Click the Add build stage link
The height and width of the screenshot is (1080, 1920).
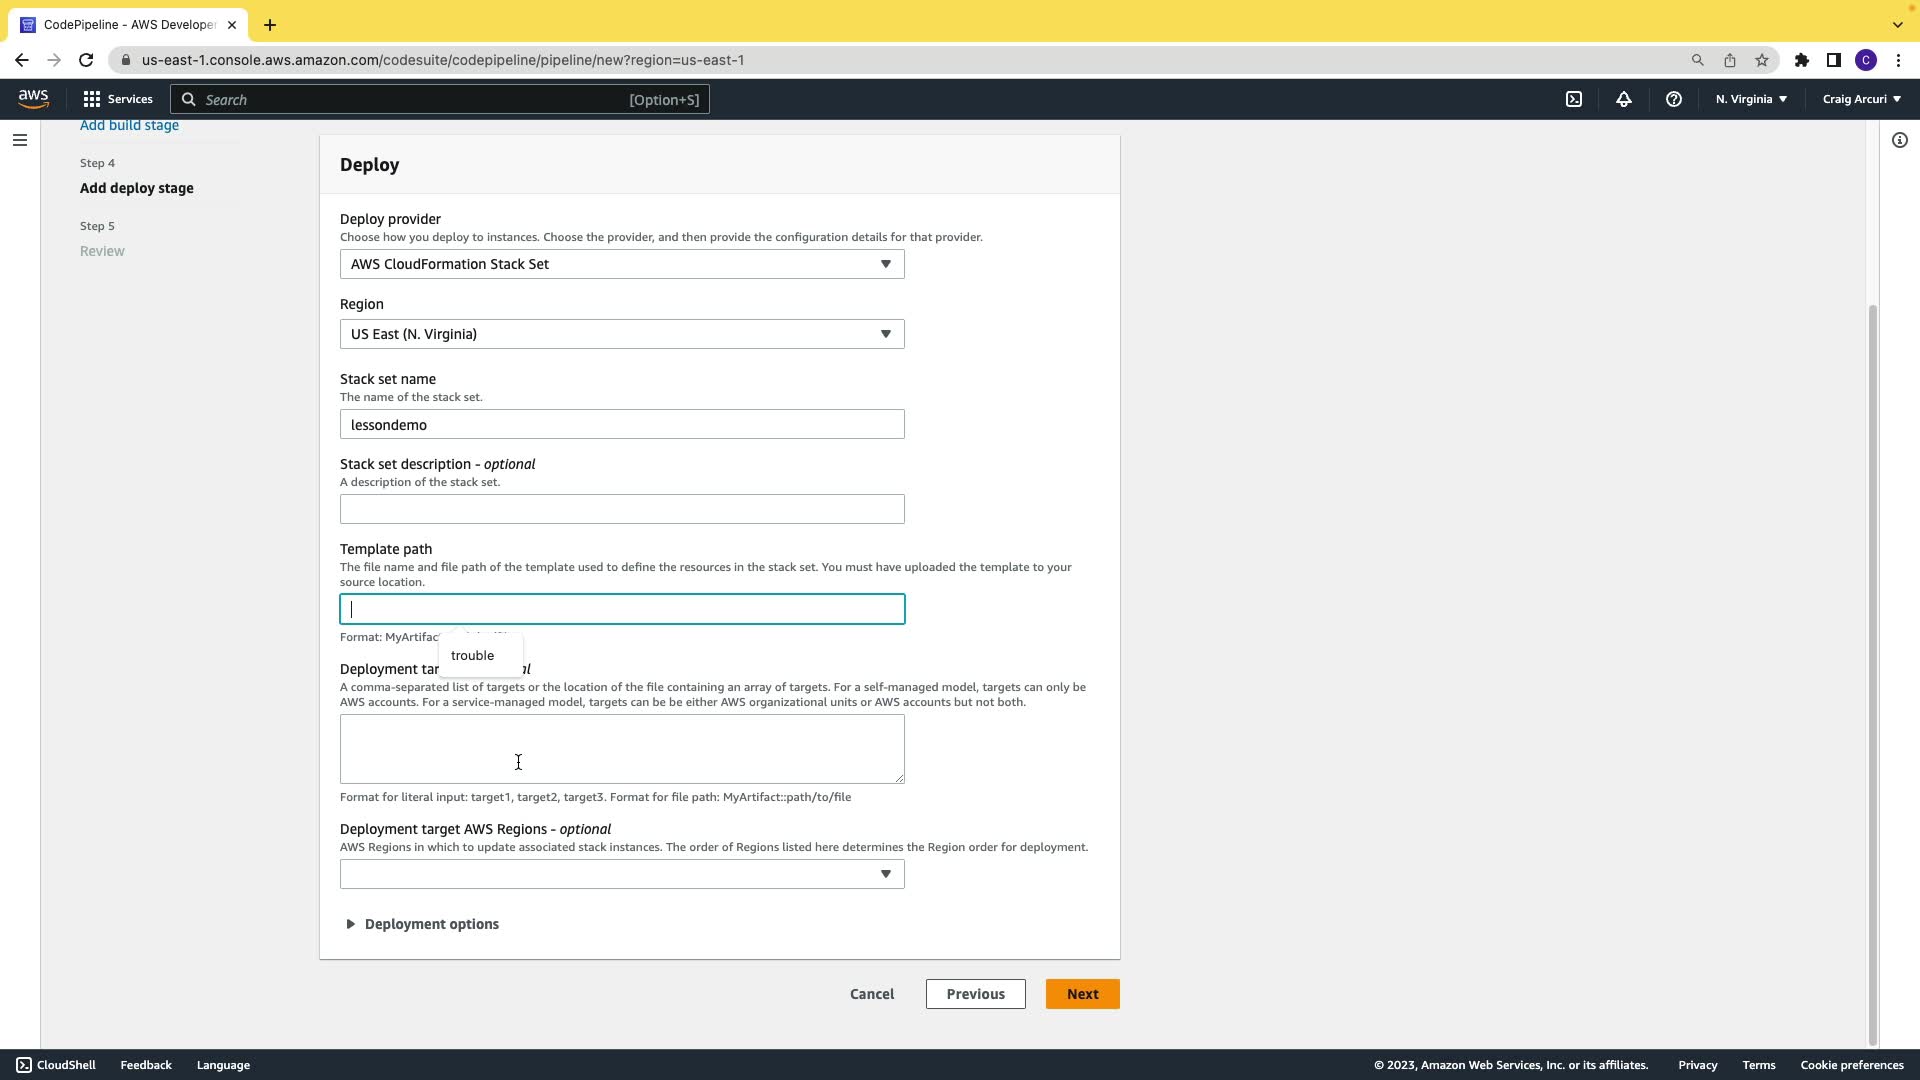pyautogui.click(x=129, y=125)
